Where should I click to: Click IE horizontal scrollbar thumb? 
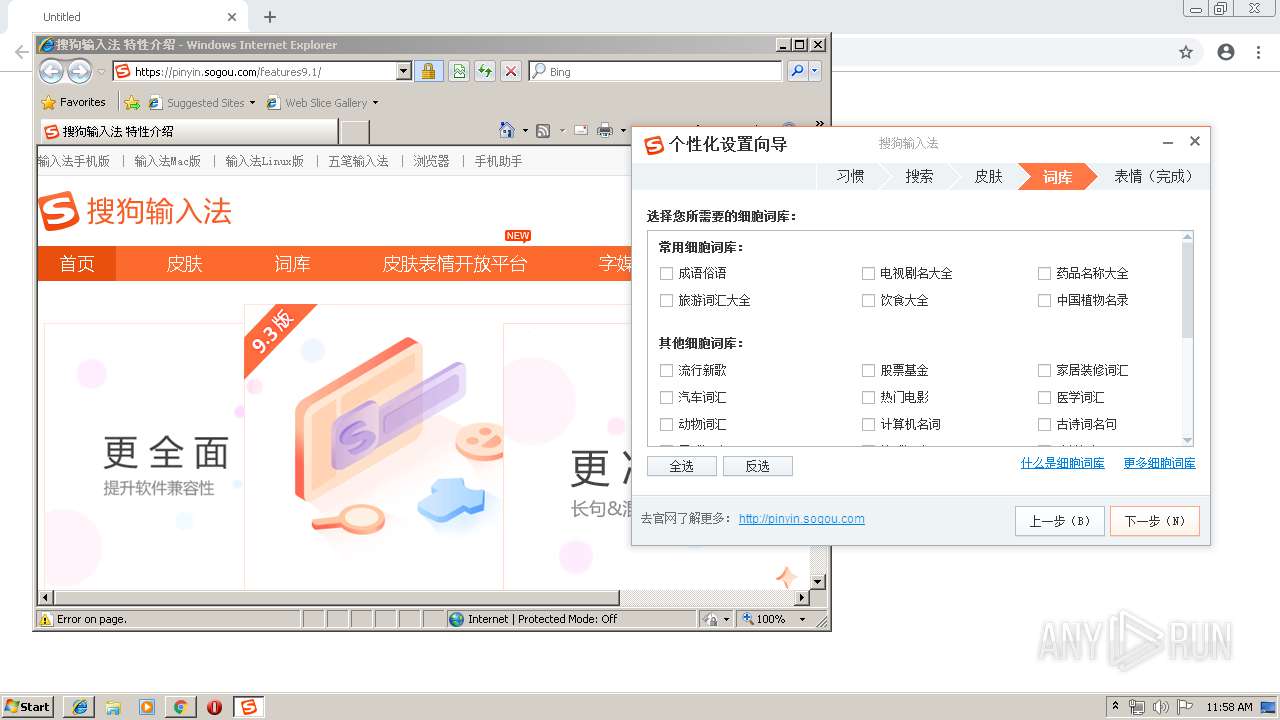335,598
